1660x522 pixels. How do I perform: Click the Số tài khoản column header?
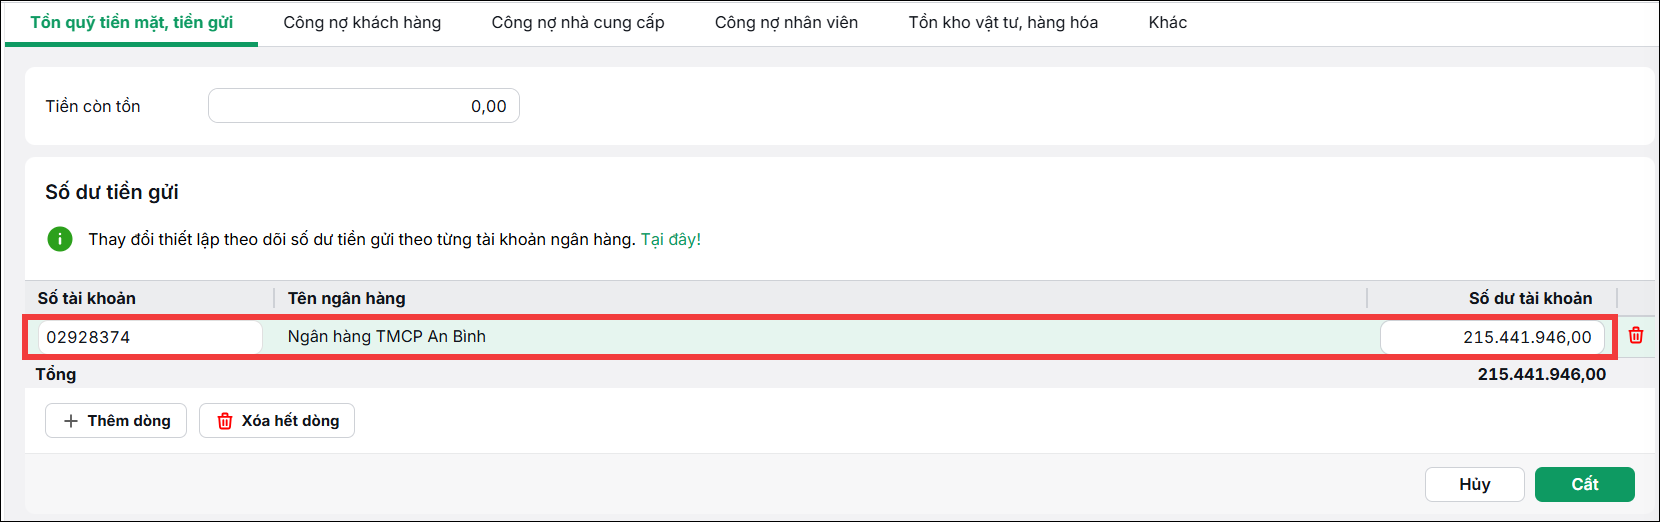click(87, 298)
